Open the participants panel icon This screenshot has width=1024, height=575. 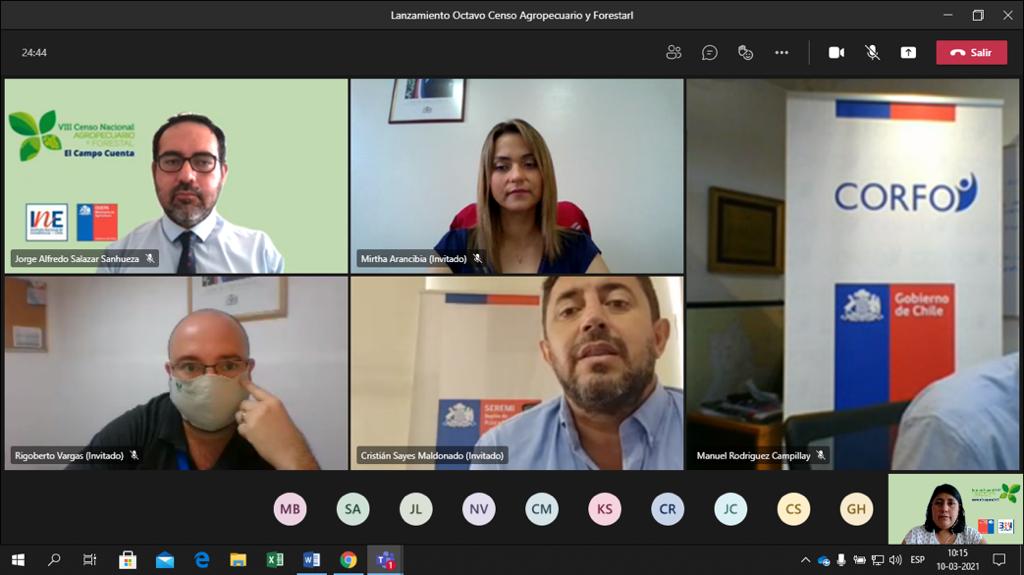click(673, 52)
